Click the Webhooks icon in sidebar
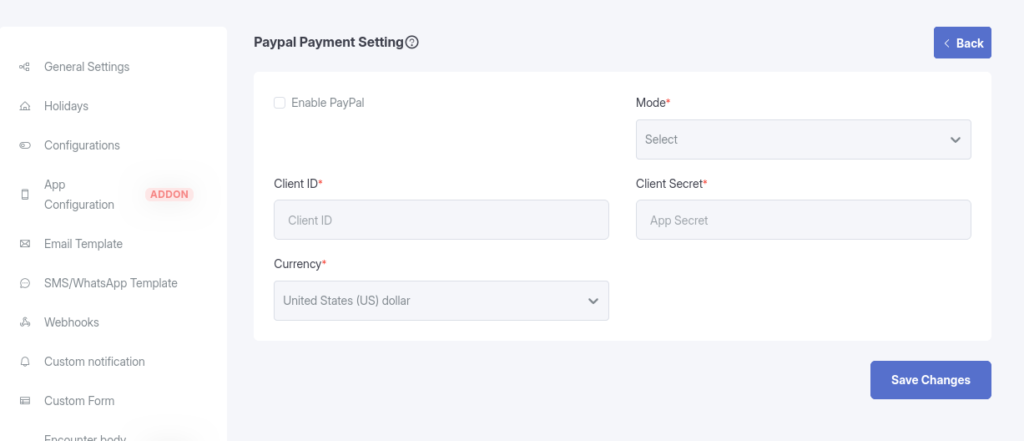The height and width of the screenshot is (441, 1024). (x=24, y=323)
